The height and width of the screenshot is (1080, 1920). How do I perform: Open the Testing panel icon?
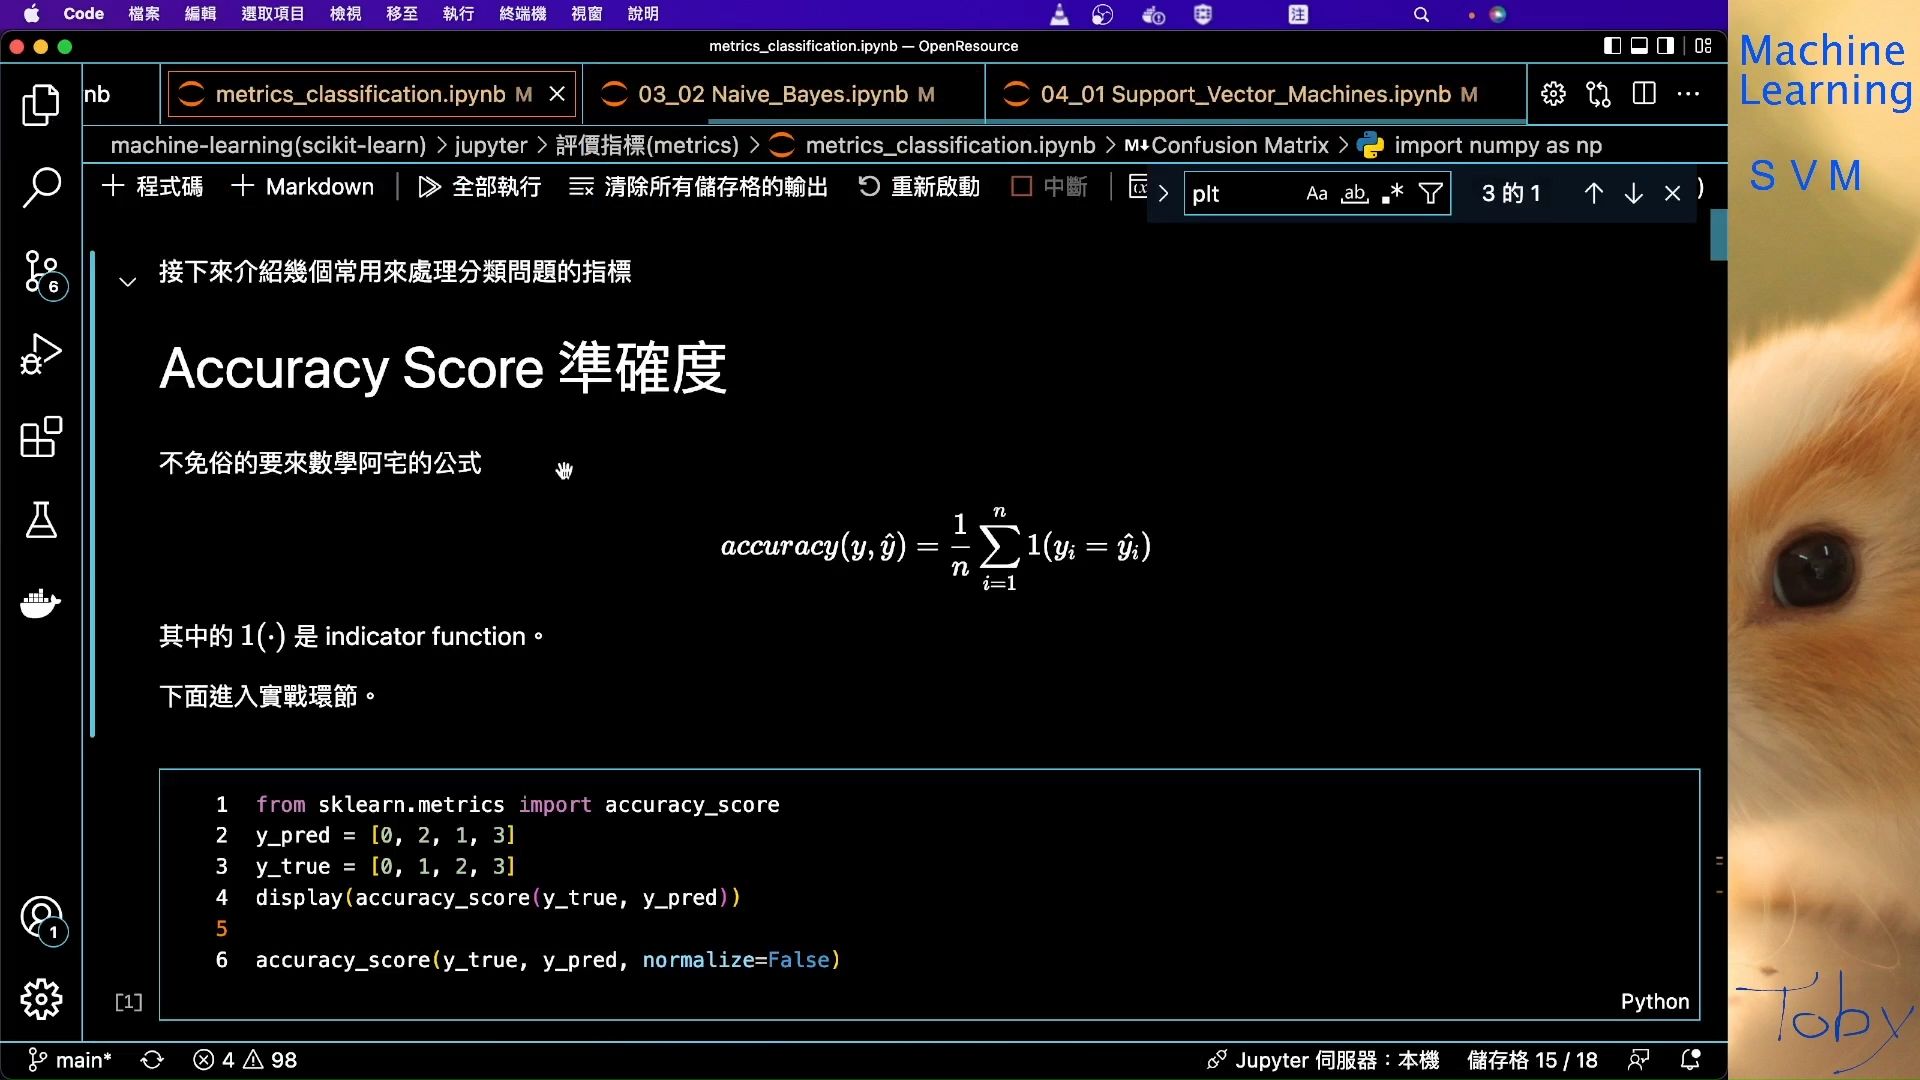click(41, 520)
